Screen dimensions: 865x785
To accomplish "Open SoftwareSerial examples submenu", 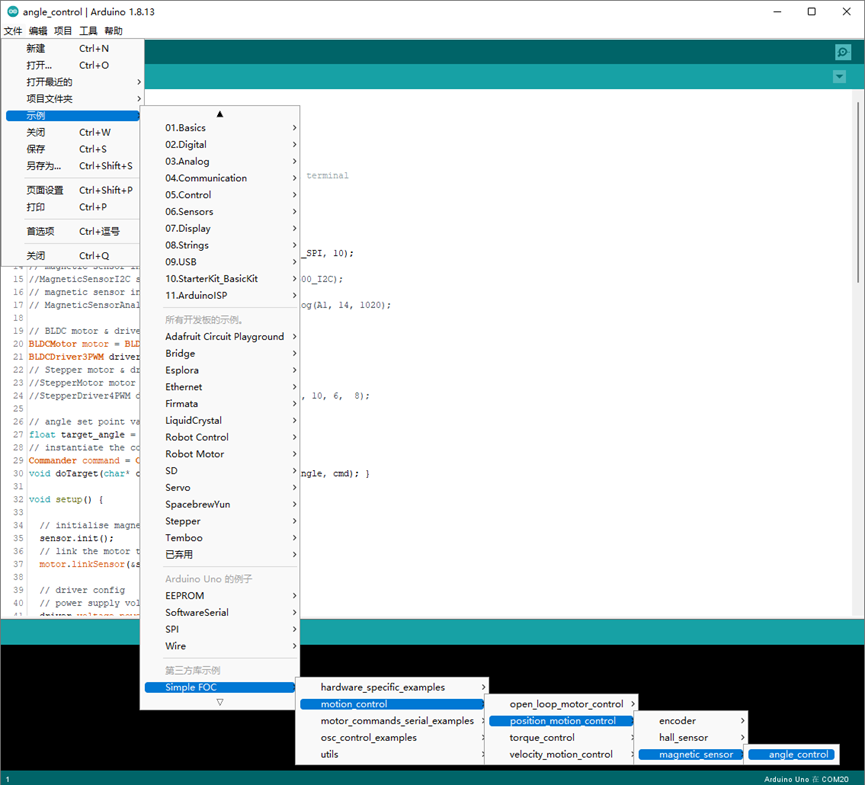I will (220, 612).
